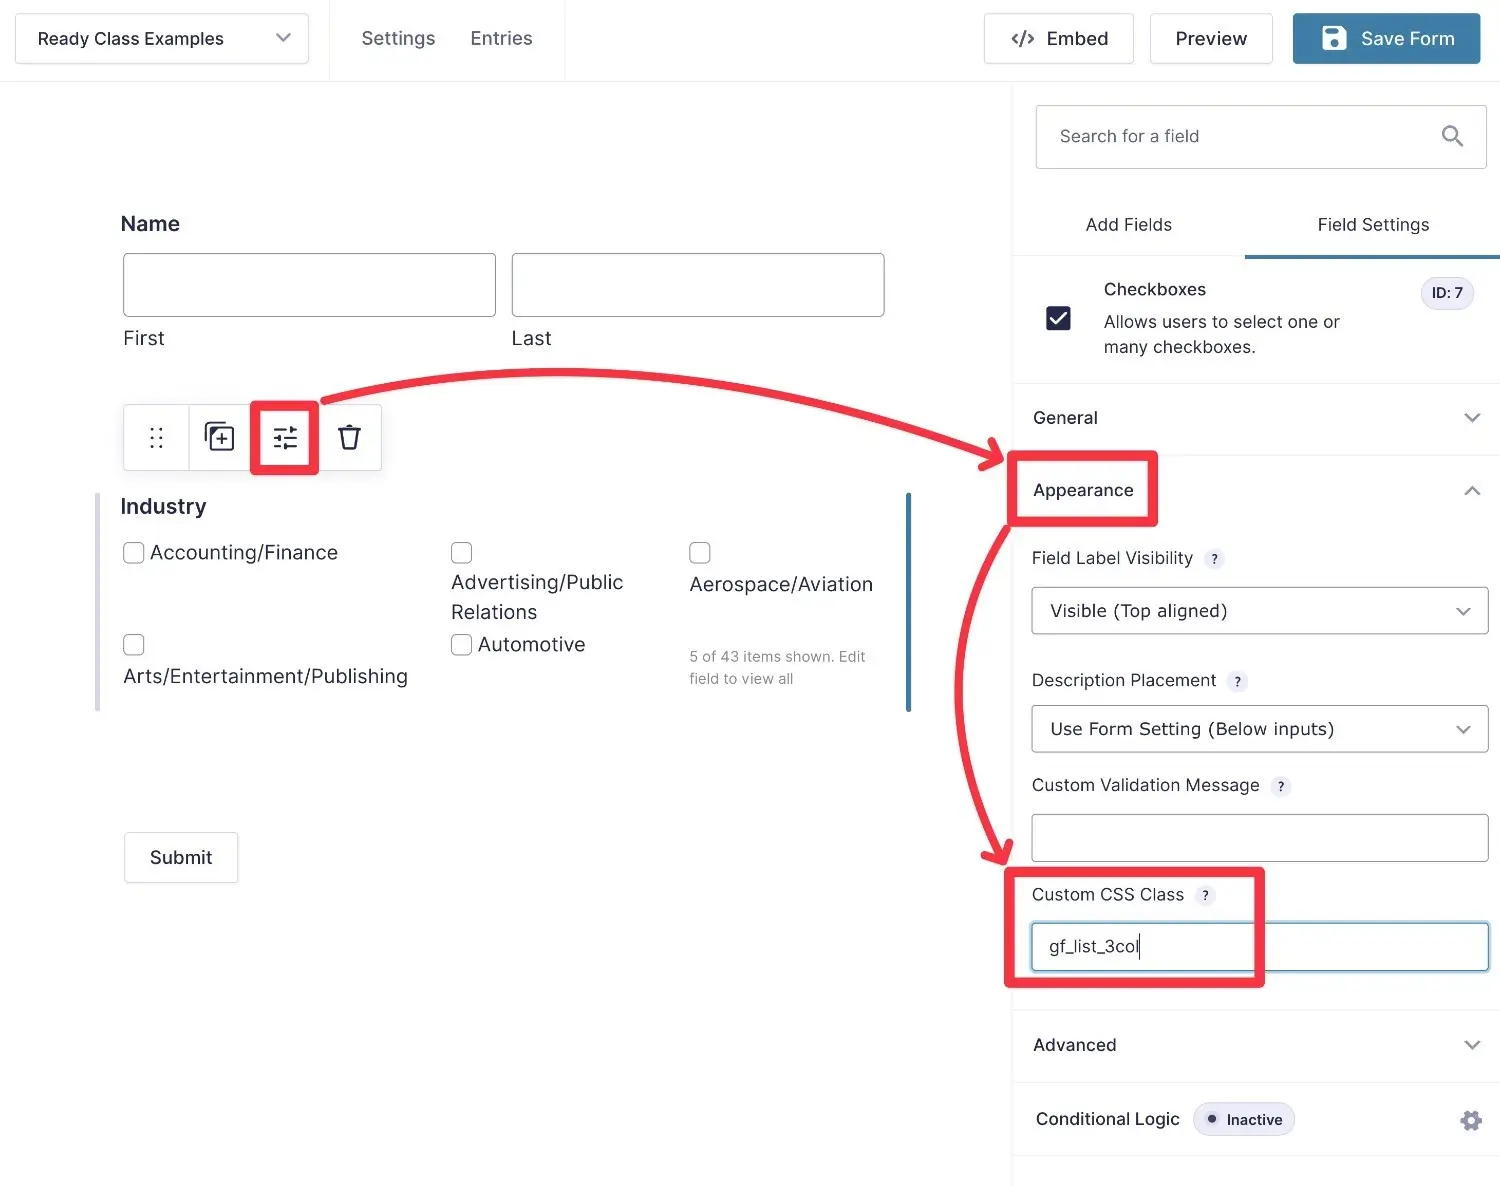Expand the Advanced section
This screenshot has height=1186, width=1500.
tap(1257, 1045)
